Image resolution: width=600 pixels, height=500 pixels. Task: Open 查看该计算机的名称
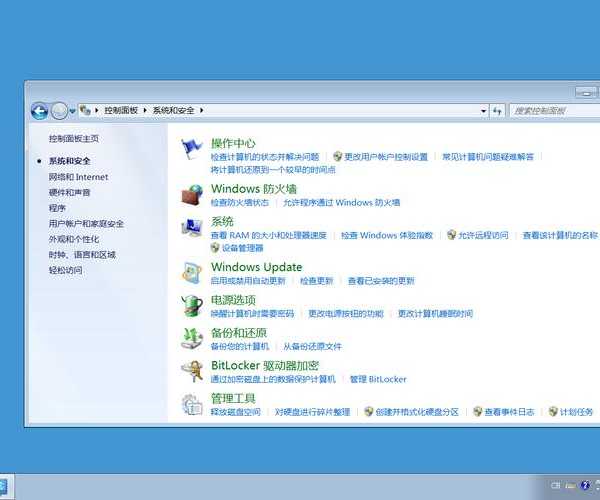(x=560, y=235)
